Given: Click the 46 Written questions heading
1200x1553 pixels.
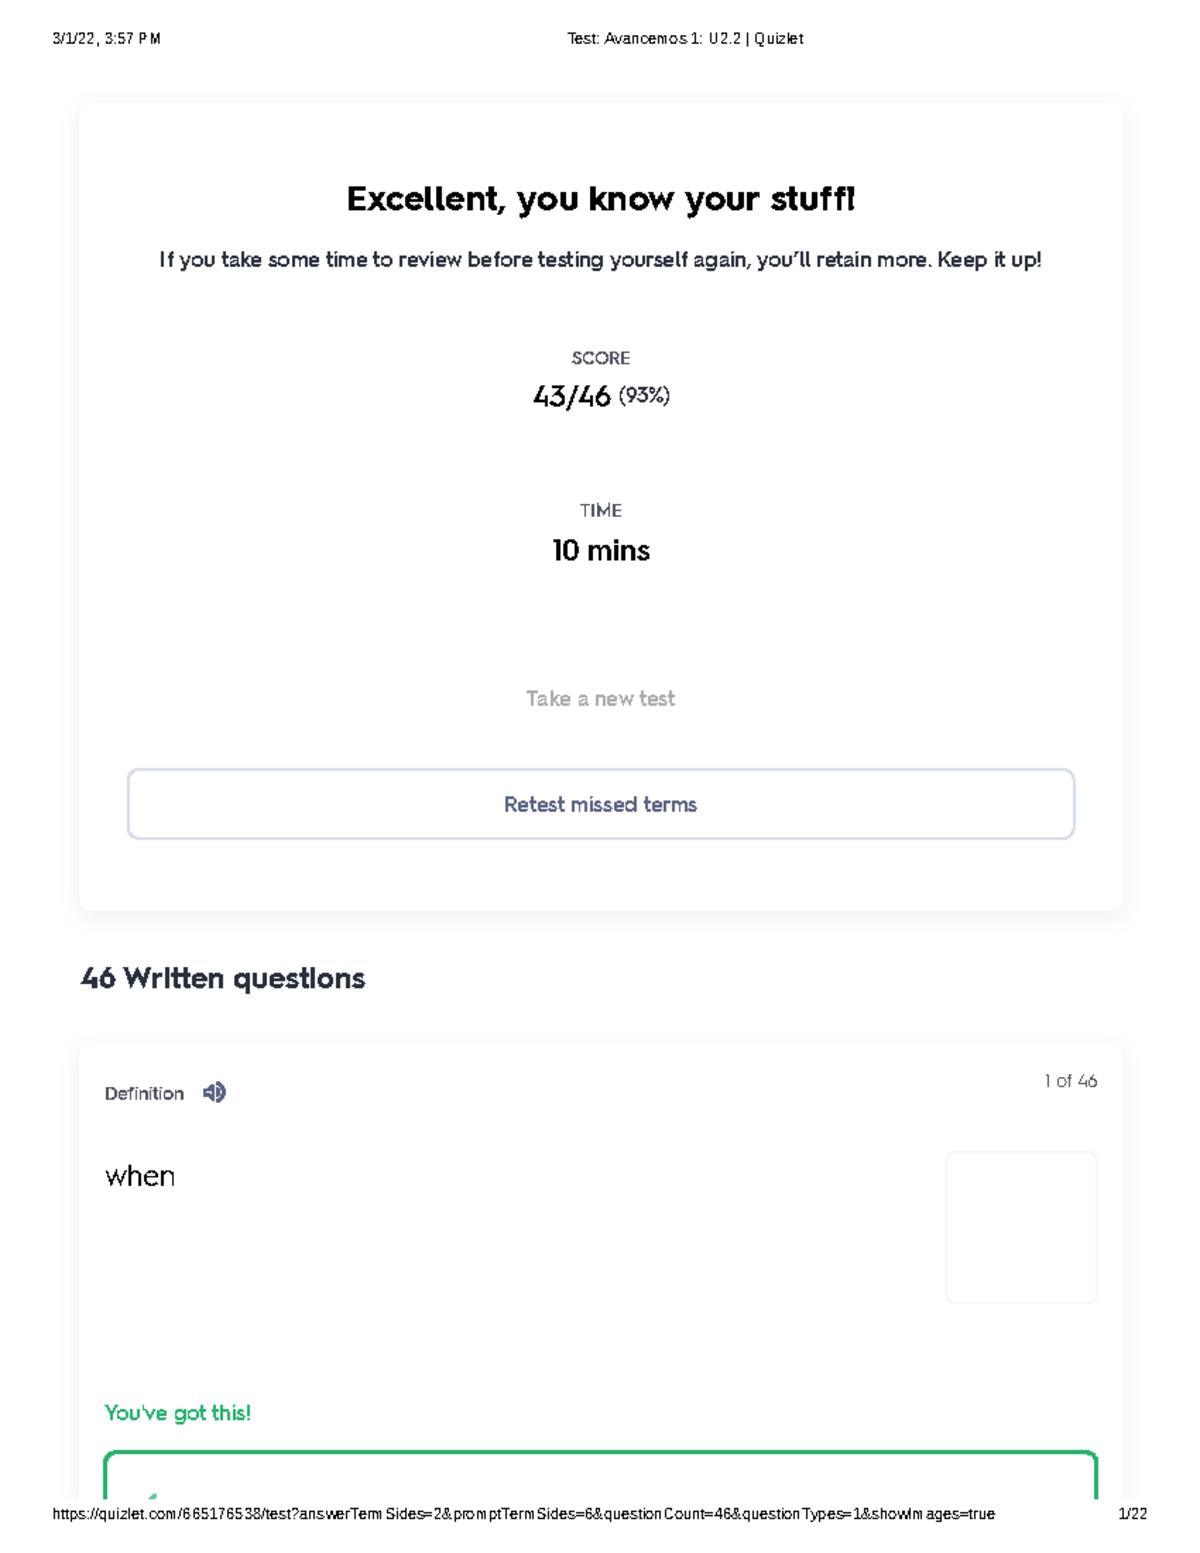Looking at the screenshot, I should point(222,979).
